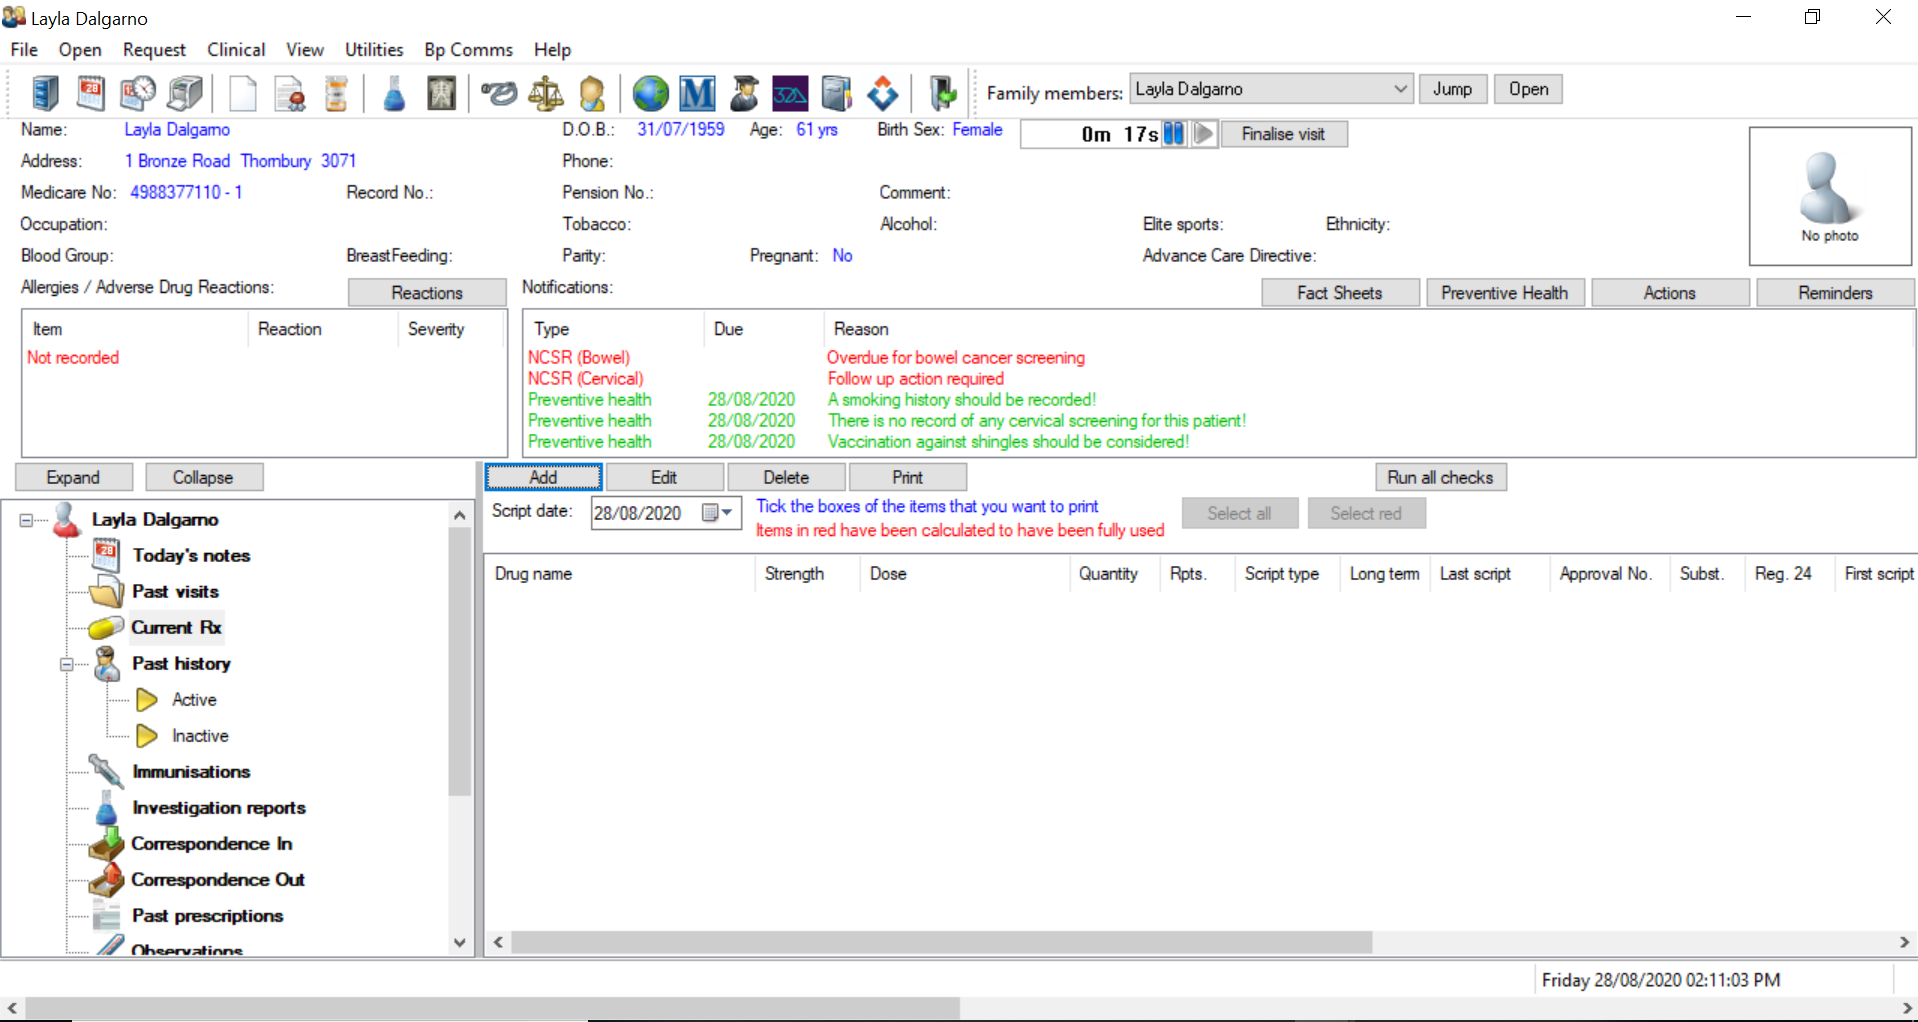This screenshot has width=1918, height=1022.
Task: Select Correspondence Out in the tree
Action: point(217,879)
